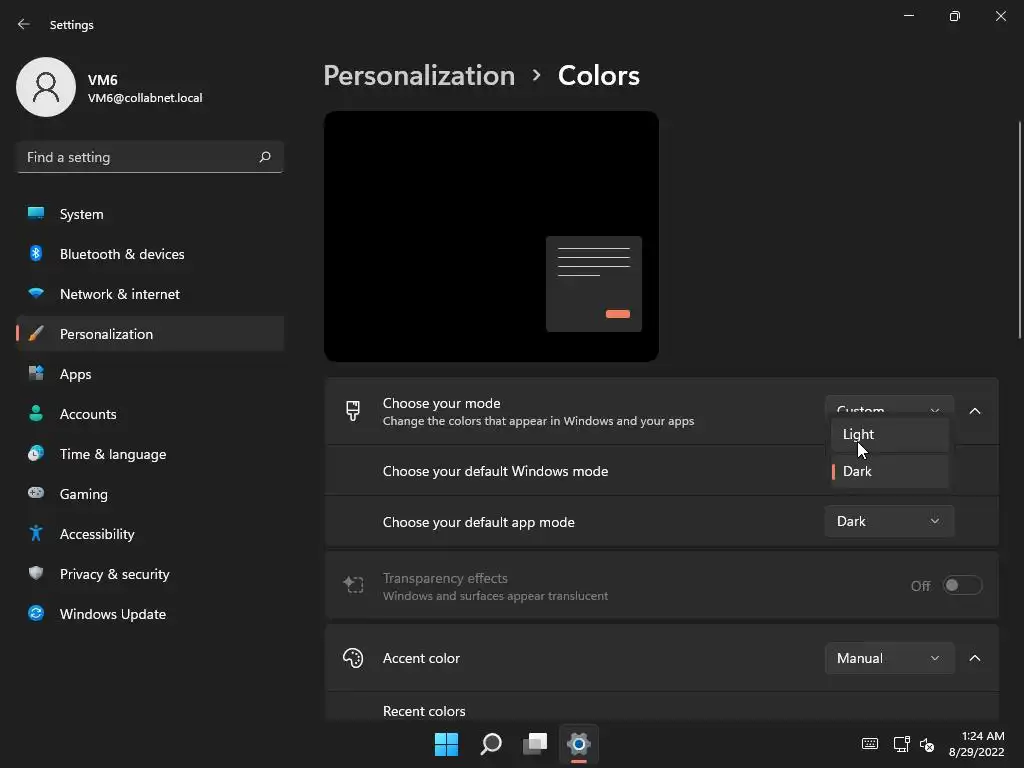The image size is (1024, 768).
Task: Click the Windows Update sync icon
Action: pos(36,613)
